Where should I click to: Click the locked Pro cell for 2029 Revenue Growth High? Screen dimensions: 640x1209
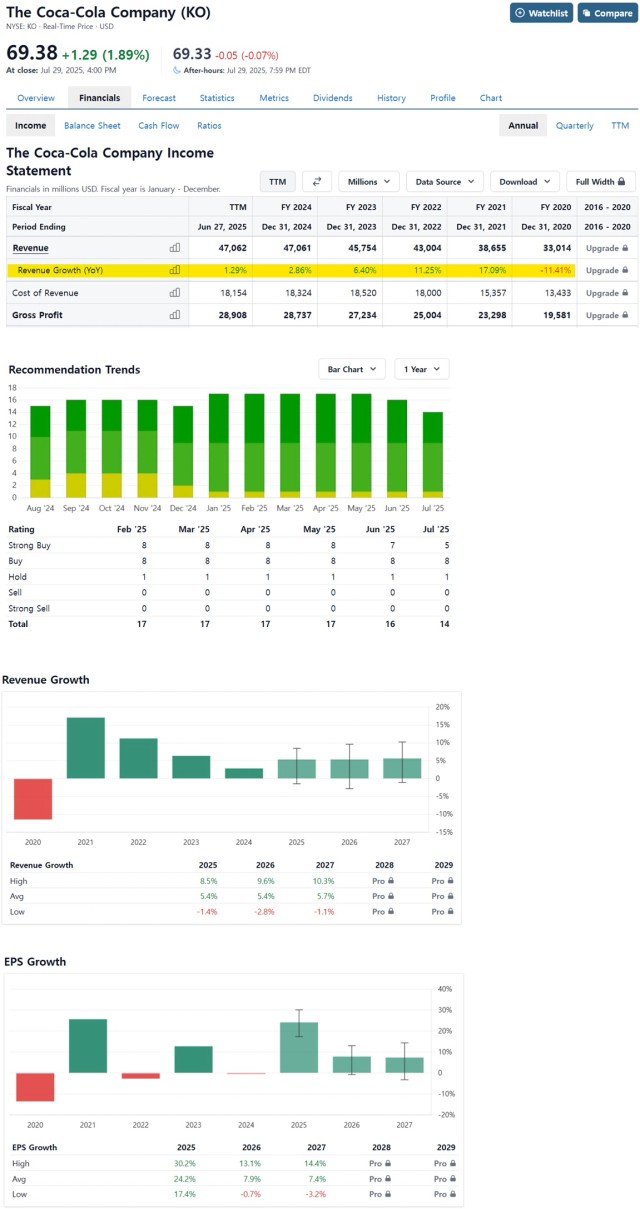(443, 881)
